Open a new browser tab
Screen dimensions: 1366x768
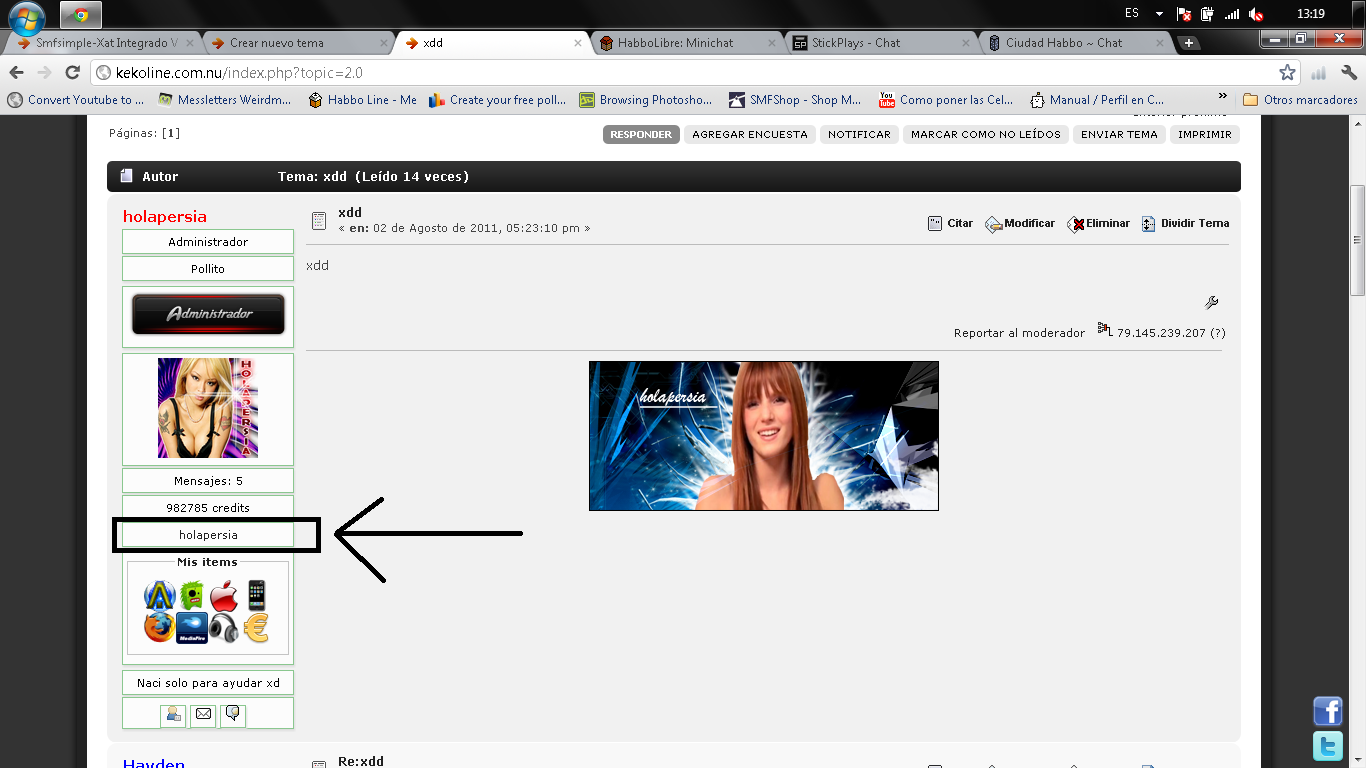click(1188, 43)
